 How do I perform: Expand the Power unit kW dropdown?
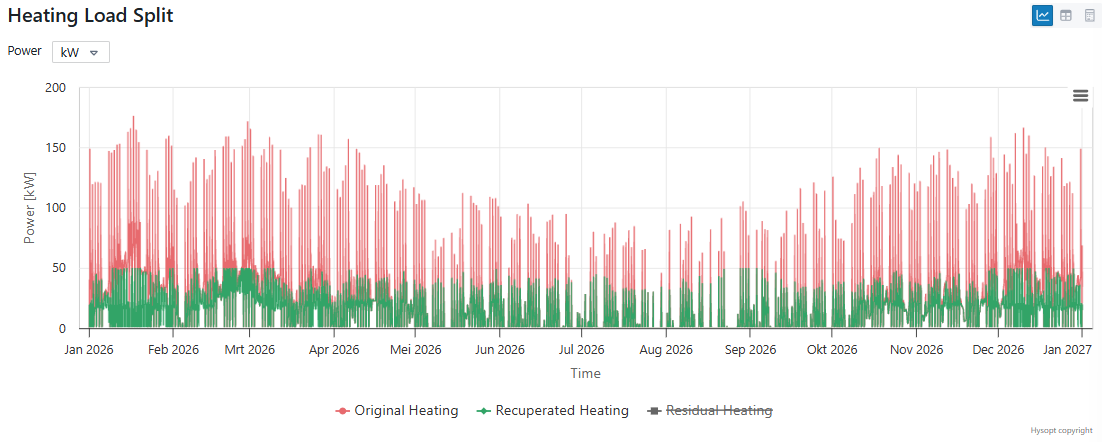pos(81,52)
